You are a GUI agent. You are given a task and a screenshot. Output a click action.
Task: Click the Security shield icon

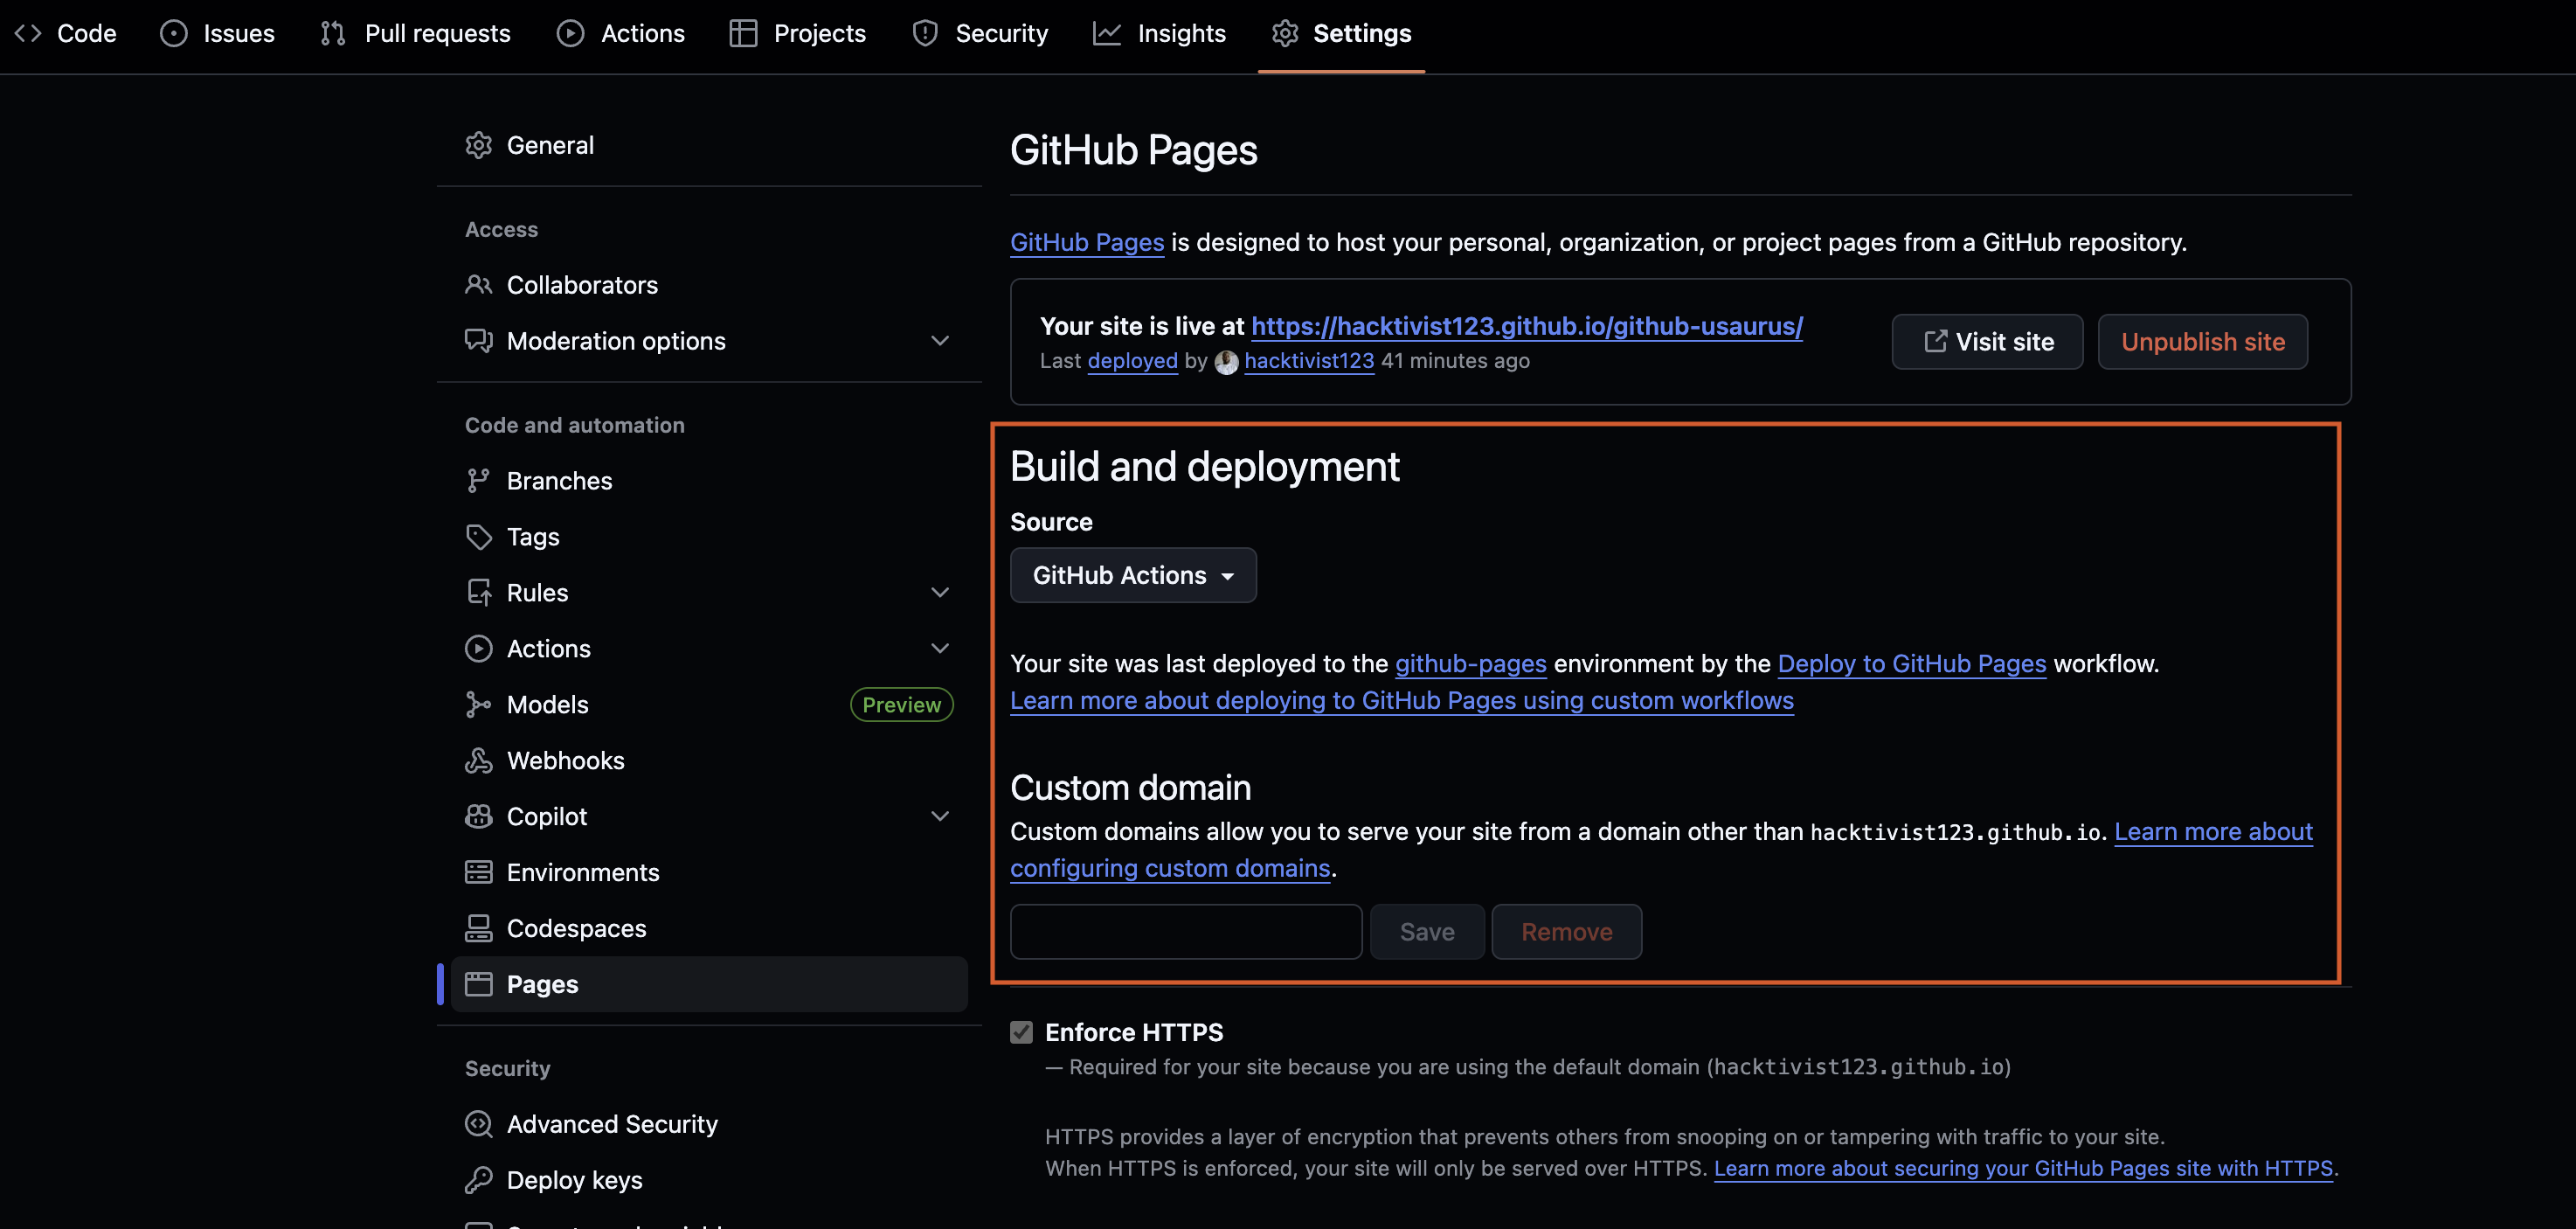(x=925, y=33)
